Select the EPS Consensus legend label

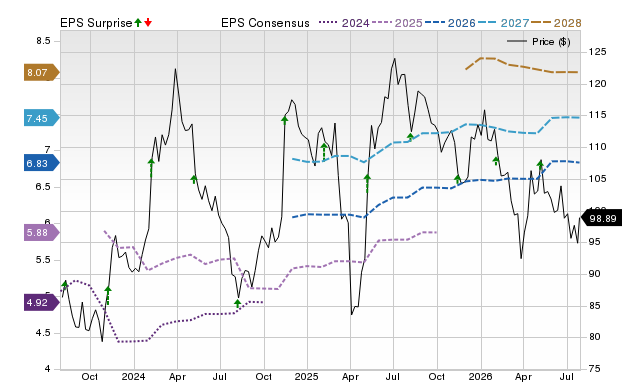tap(265, 23)
